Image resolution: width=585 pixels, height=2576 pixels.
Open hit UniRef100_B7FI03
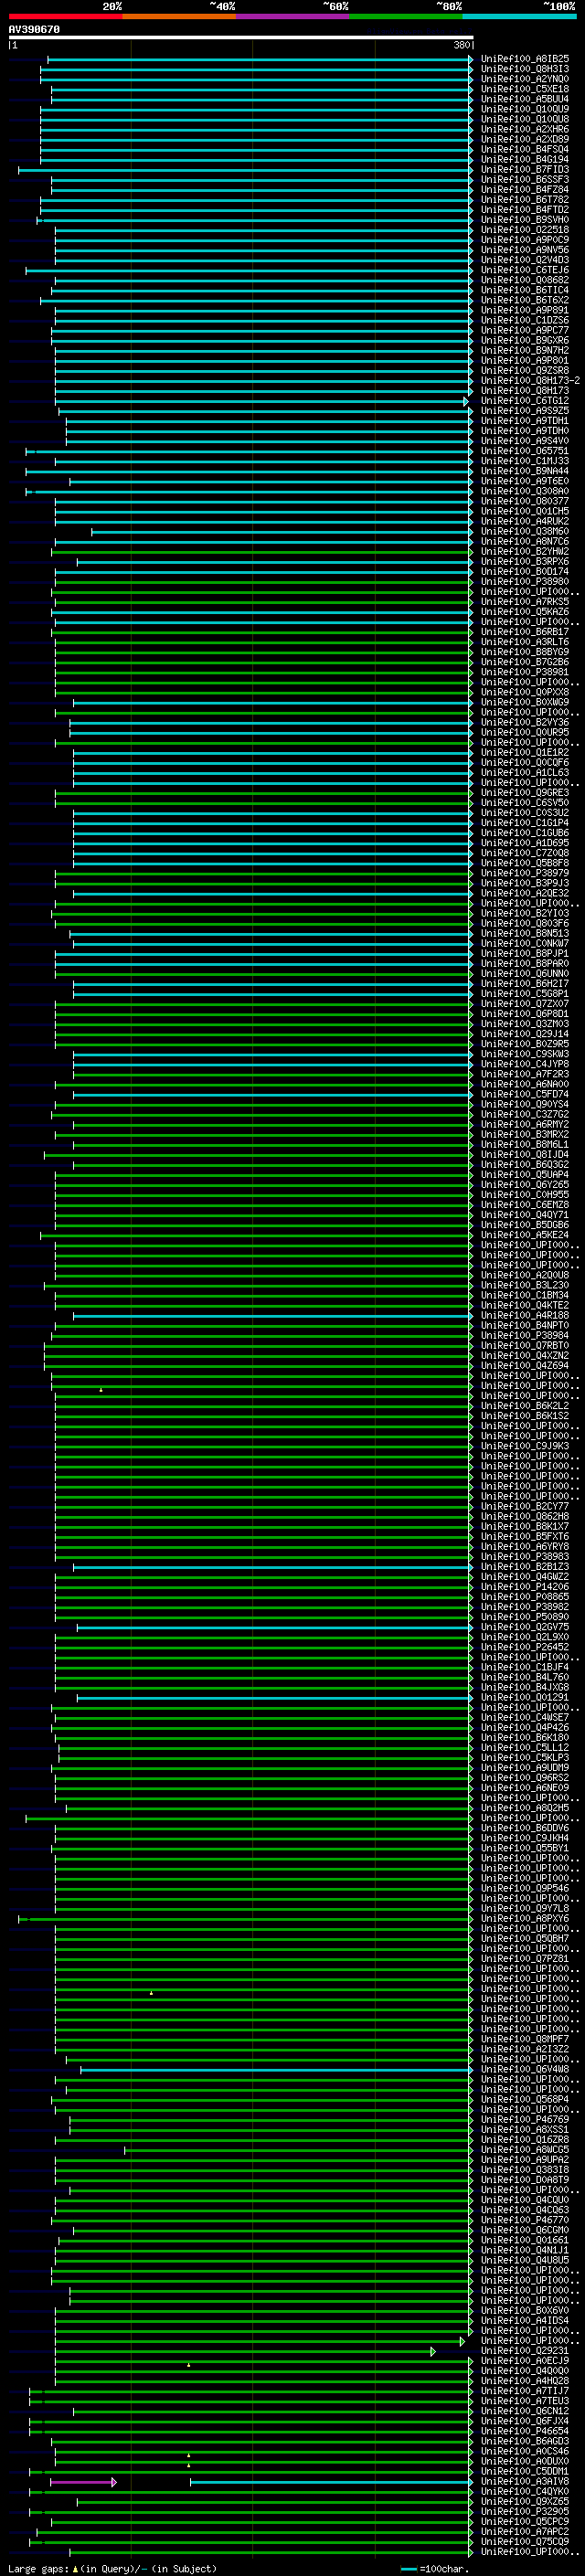point(525,169)
